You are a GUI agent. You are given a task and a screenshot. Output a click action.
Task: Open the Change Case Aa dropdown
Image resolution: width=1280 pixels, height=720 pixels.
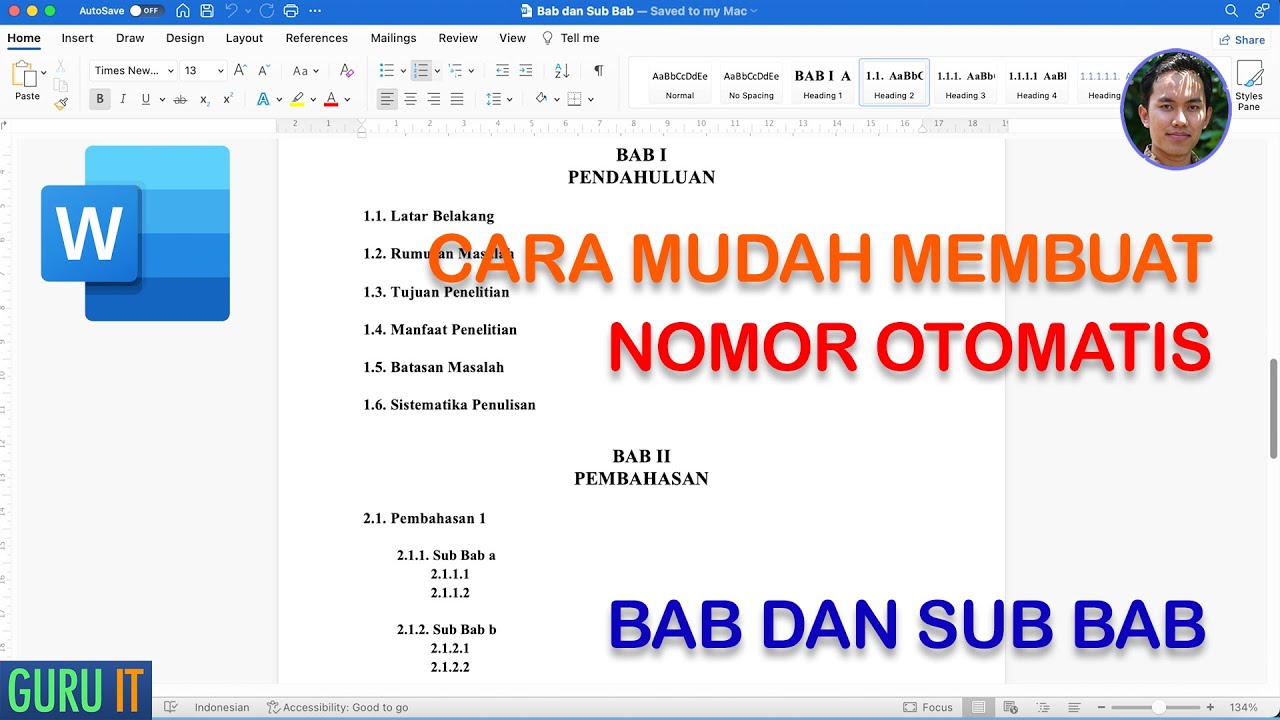[x=305, y=71]
